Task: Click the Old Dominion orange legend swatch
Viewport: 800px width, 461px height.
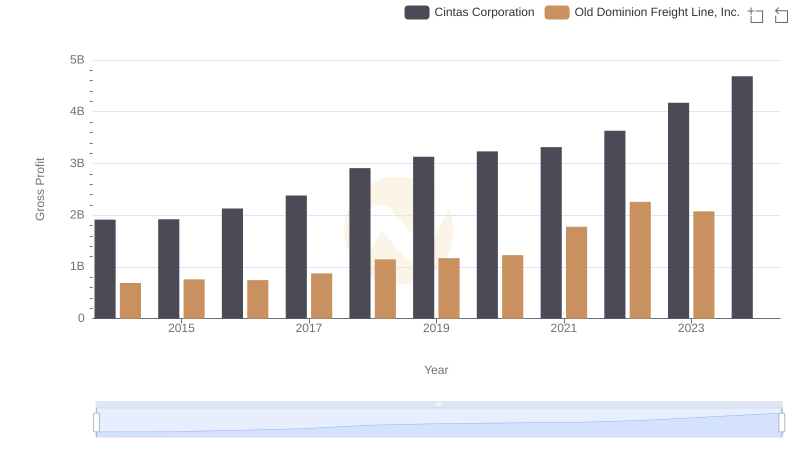Action: 557,12
